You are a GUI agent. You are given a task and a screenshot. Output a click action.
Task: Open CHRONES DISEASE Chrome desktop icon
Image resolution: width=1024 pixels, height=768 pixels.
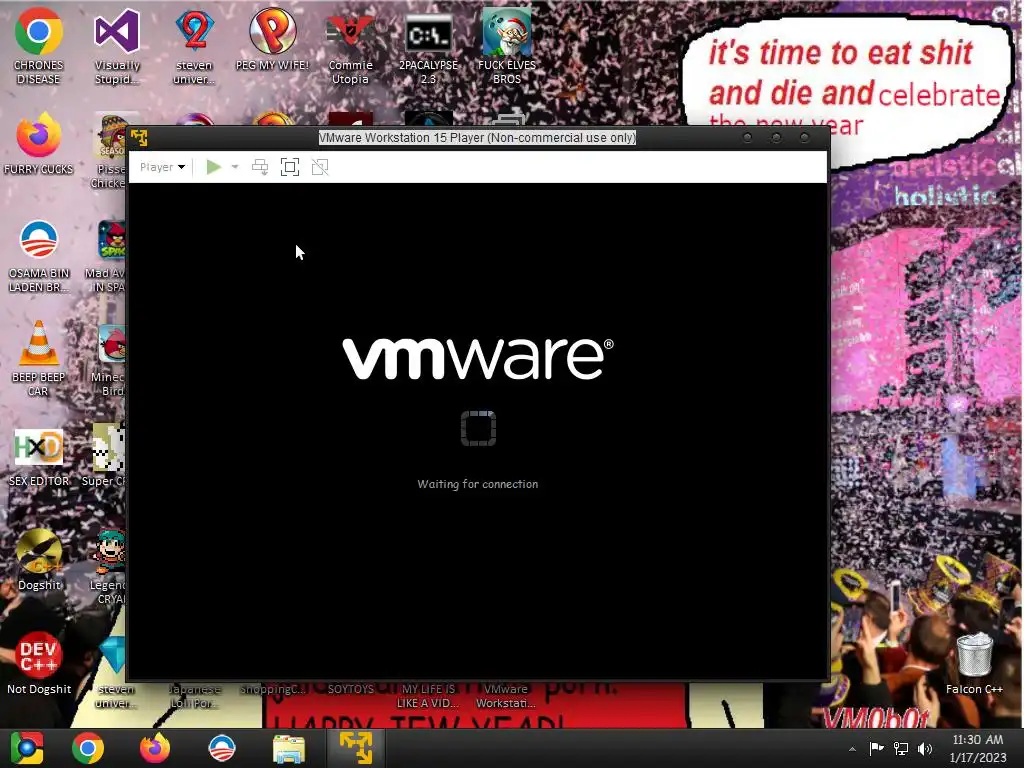tap(39, 46)
